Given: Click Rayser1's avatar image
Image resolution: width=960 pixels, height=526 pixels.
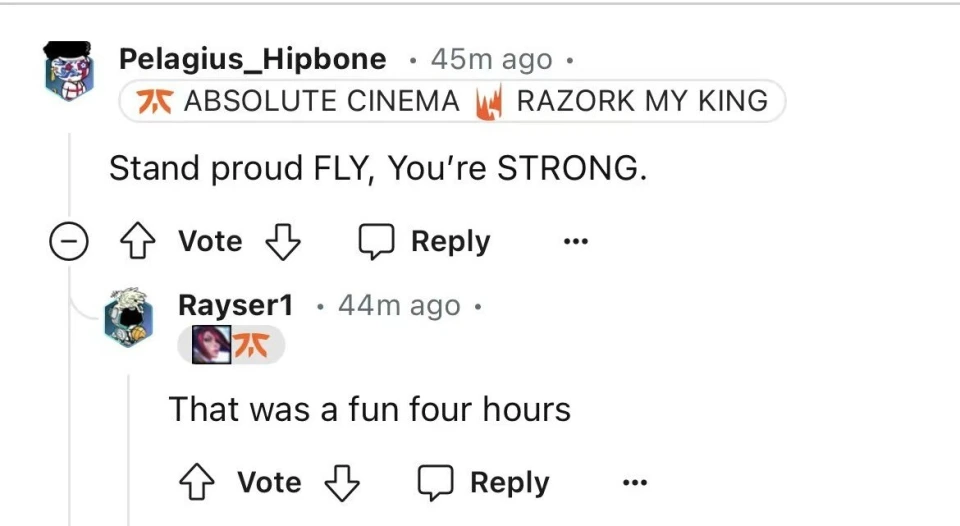Looking at the screenshot, I should [x=129, y=318].
